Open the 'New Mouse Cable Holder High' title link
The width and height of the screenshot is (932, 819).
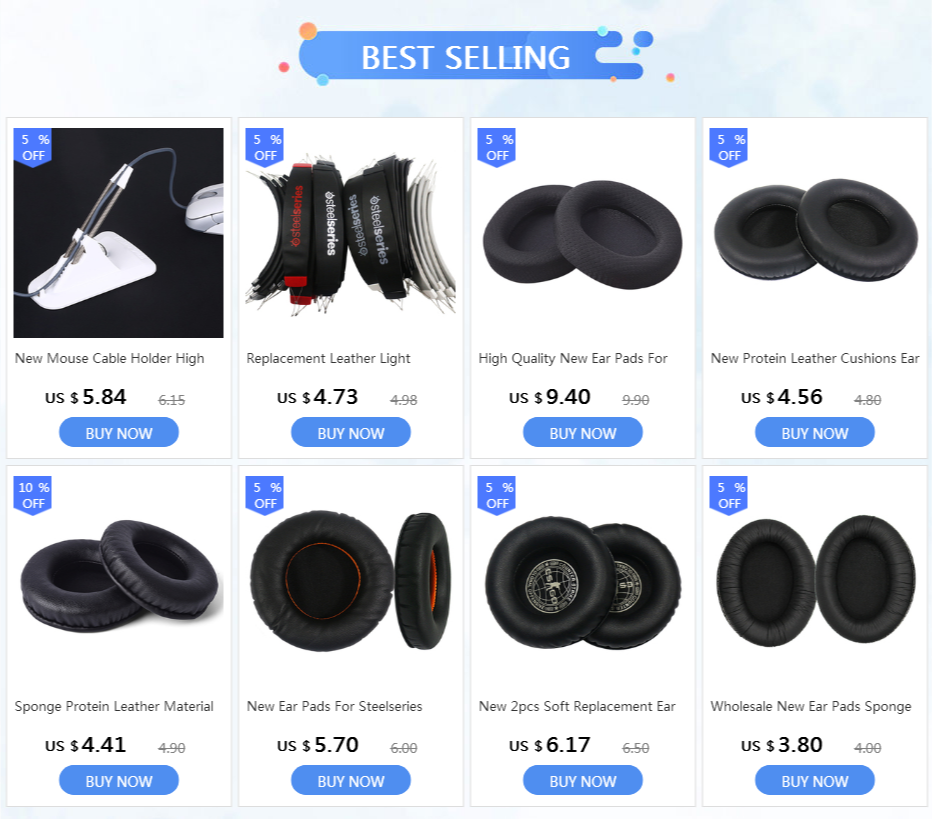click(x=109, y=358)
